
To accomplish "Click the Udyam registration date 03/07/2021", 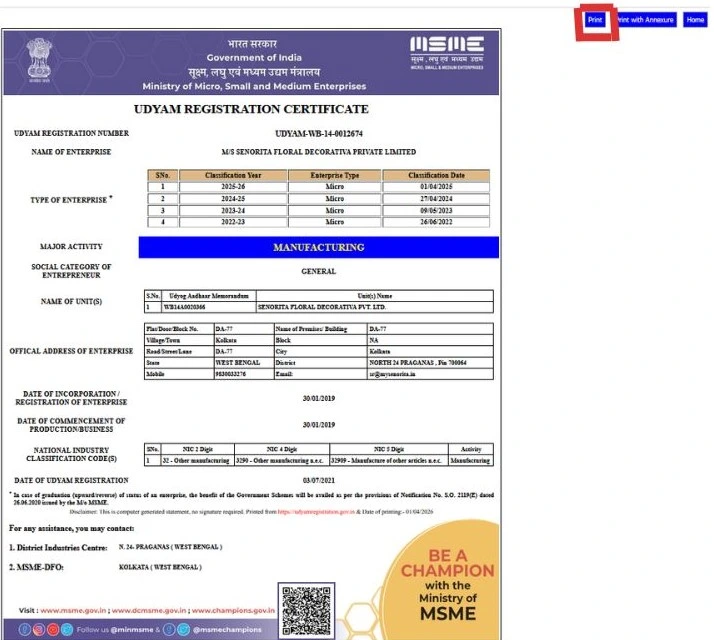I will (319, 481).
